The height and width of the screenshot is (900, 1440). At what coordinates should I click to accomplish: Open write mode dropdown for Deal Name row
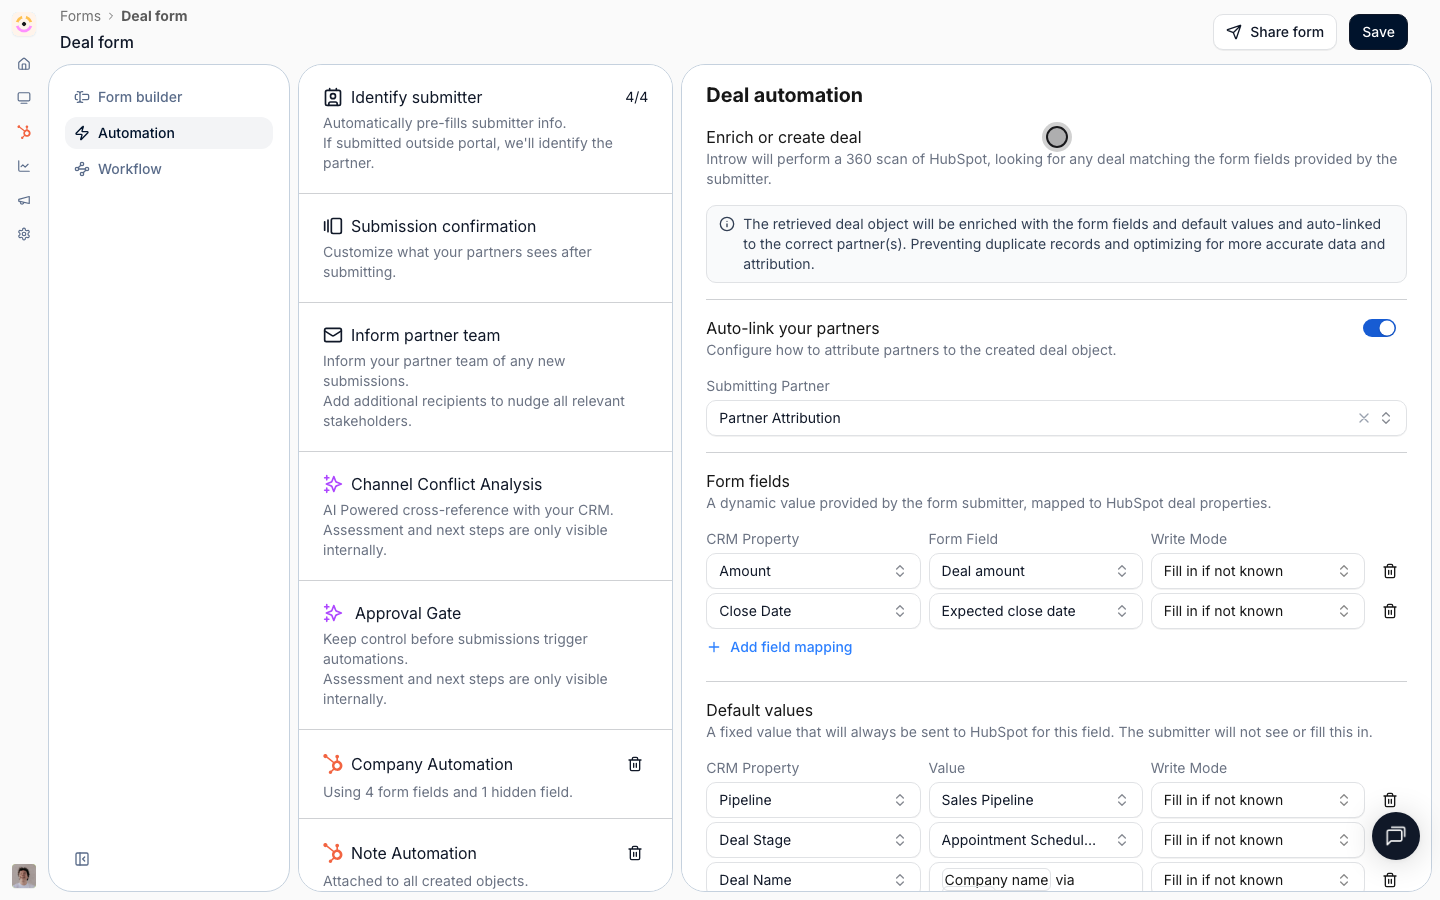click(1257, 878)
